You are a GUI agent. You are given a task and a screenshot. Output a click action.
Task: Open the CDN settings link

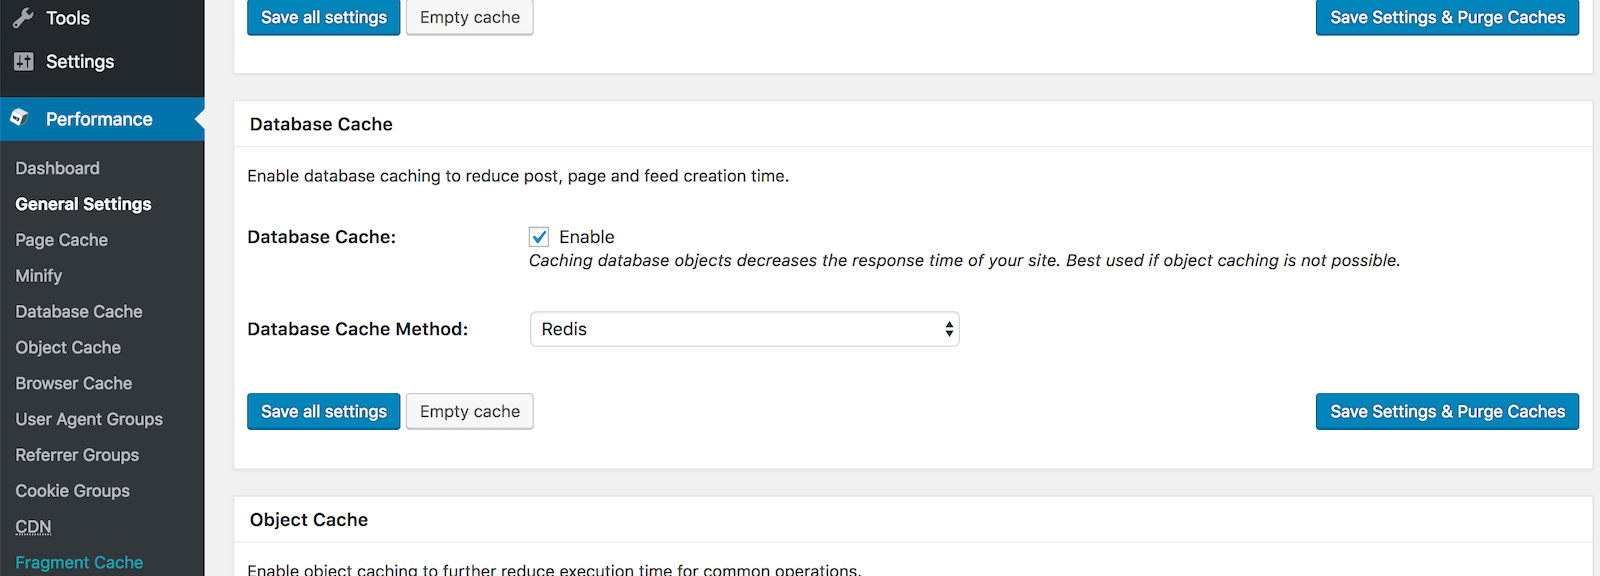pos(33,527)
